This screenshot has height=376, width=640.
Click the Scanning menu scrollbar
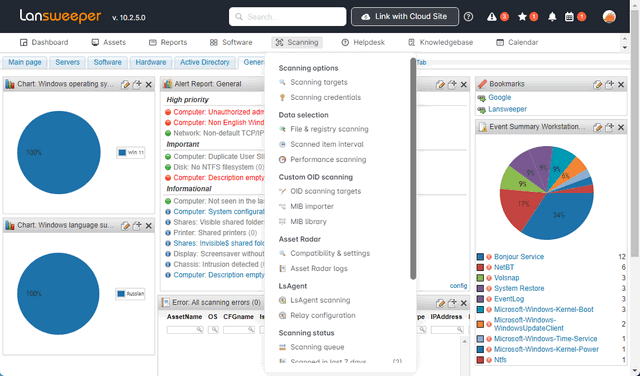(413, 169)
